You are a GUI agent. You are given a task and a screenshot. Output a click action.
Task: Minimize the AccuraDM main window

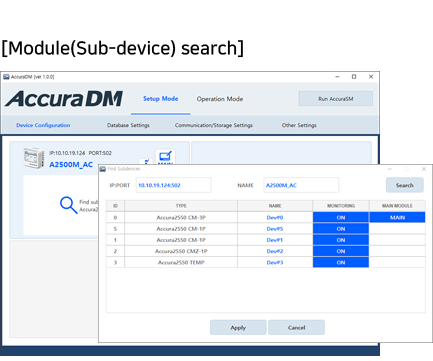(337, 77)
